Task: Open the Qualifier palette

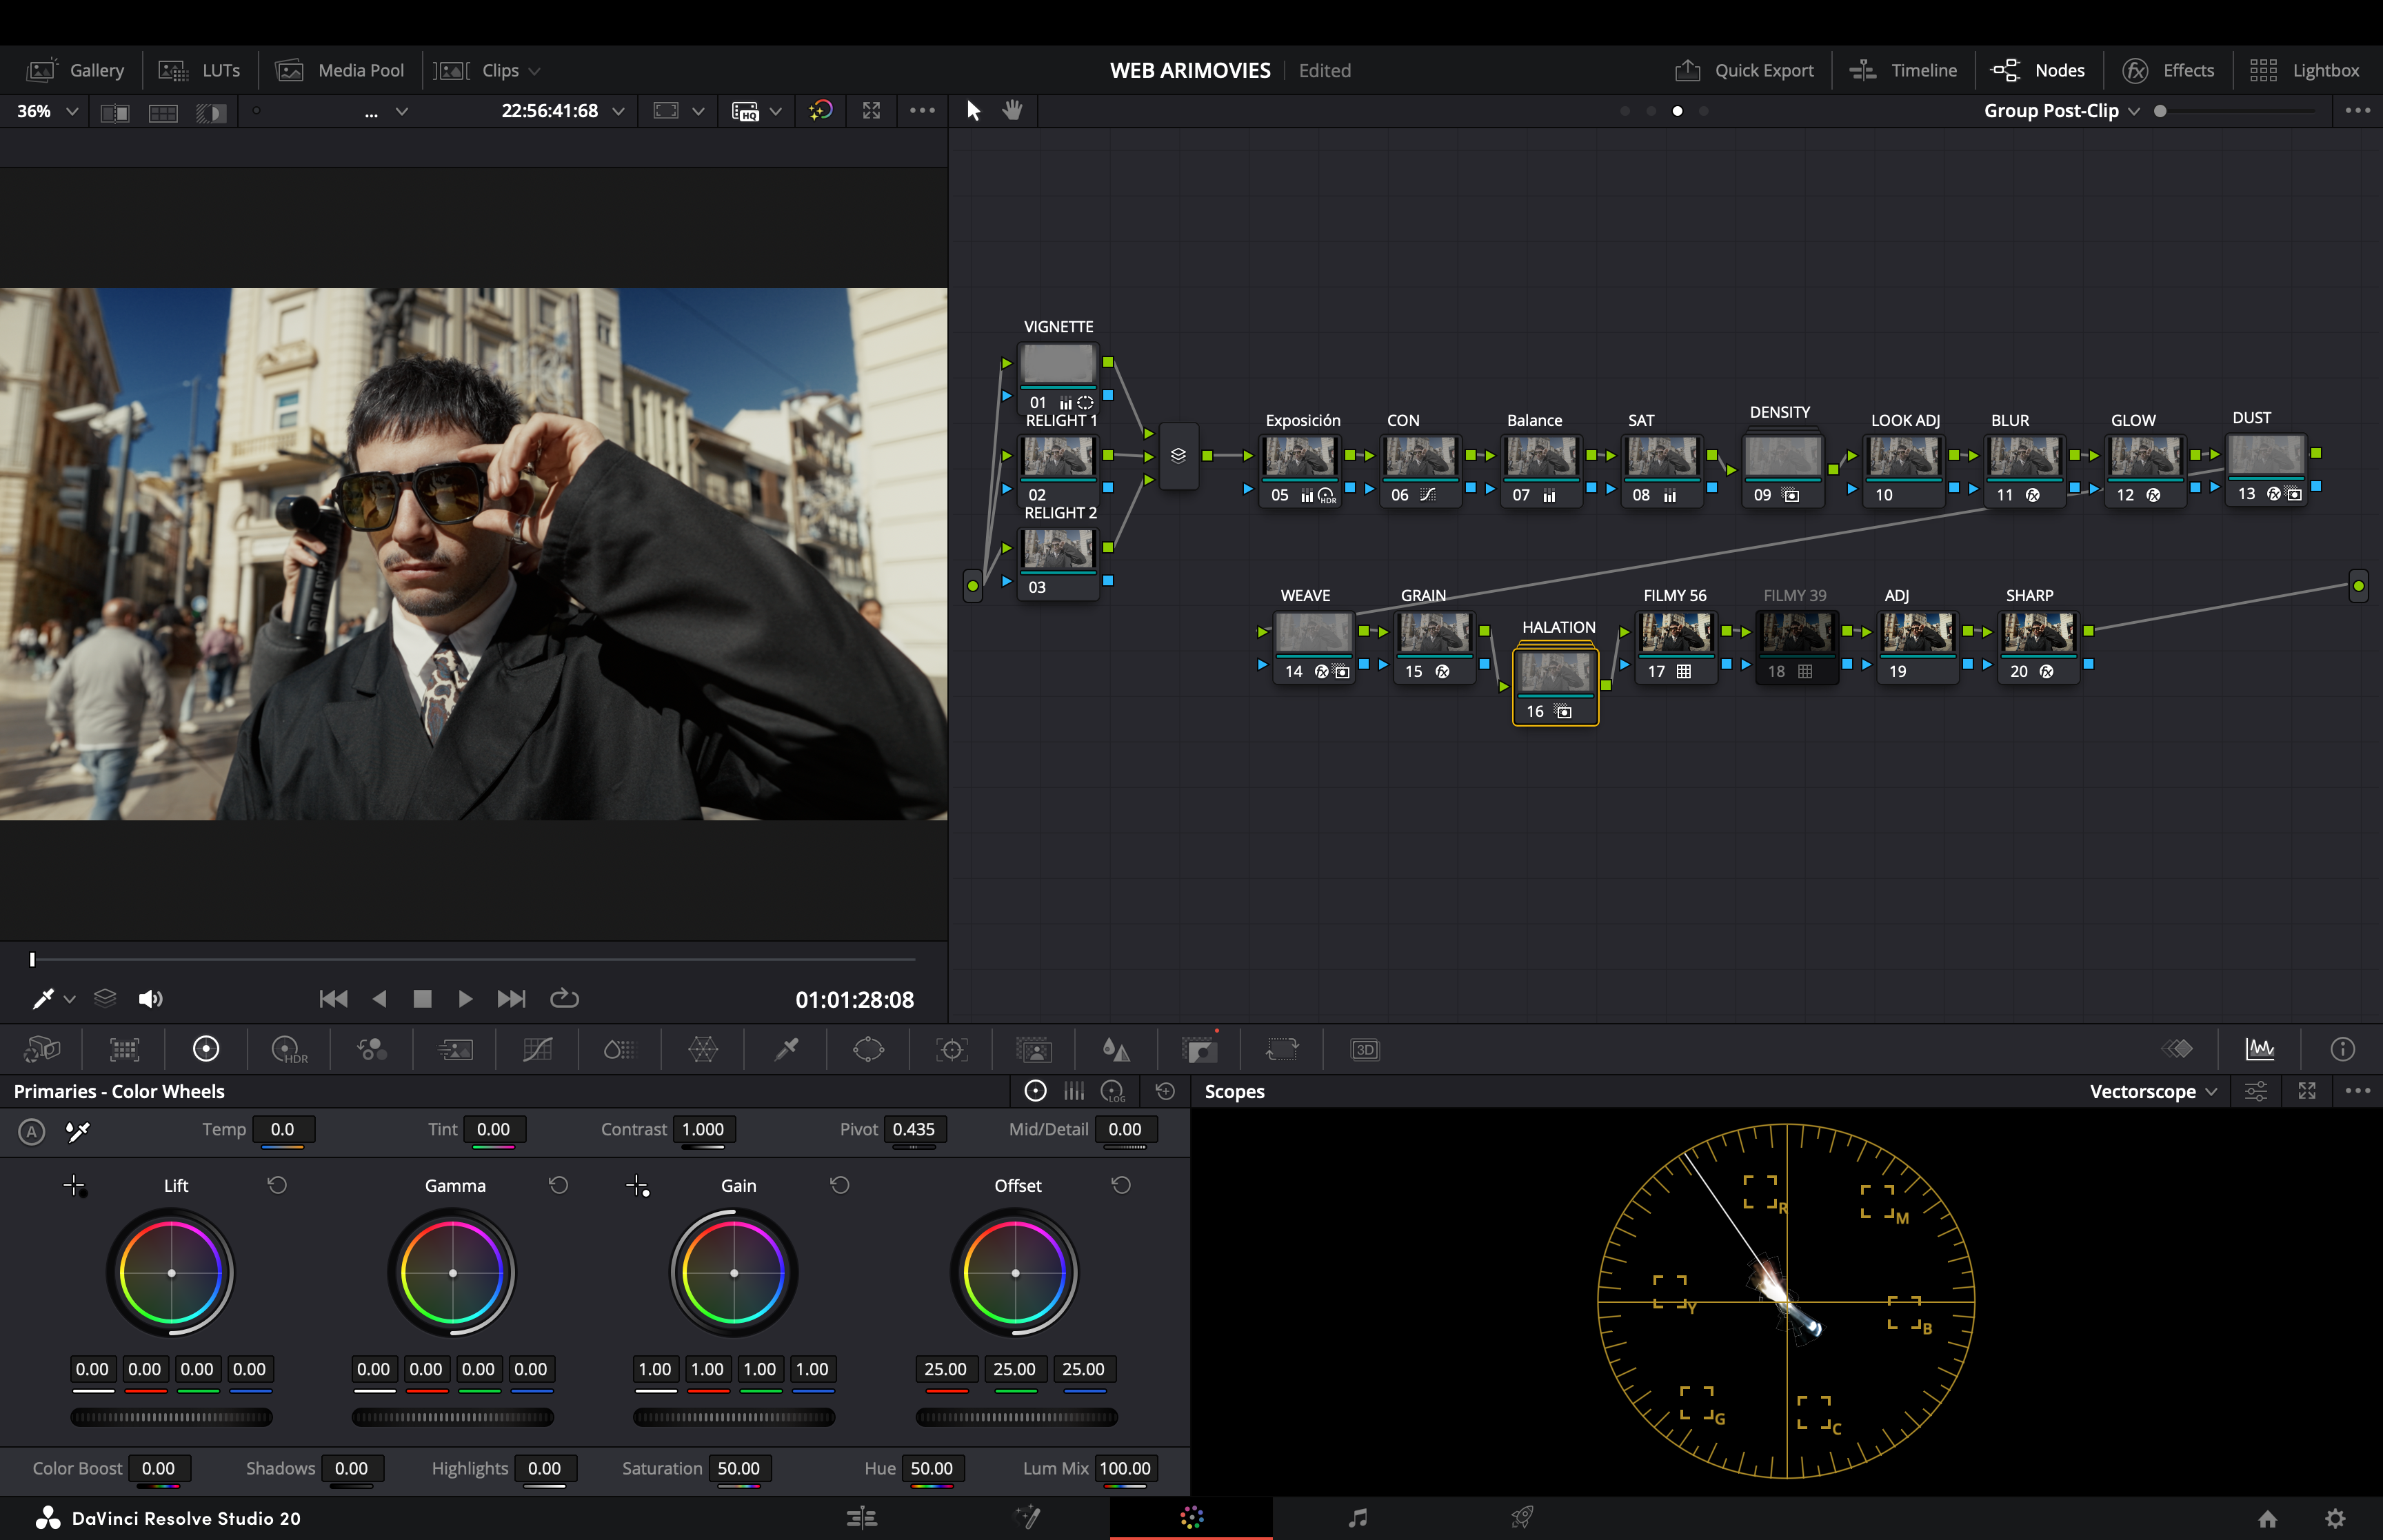Action: [x=785, y=1049]
